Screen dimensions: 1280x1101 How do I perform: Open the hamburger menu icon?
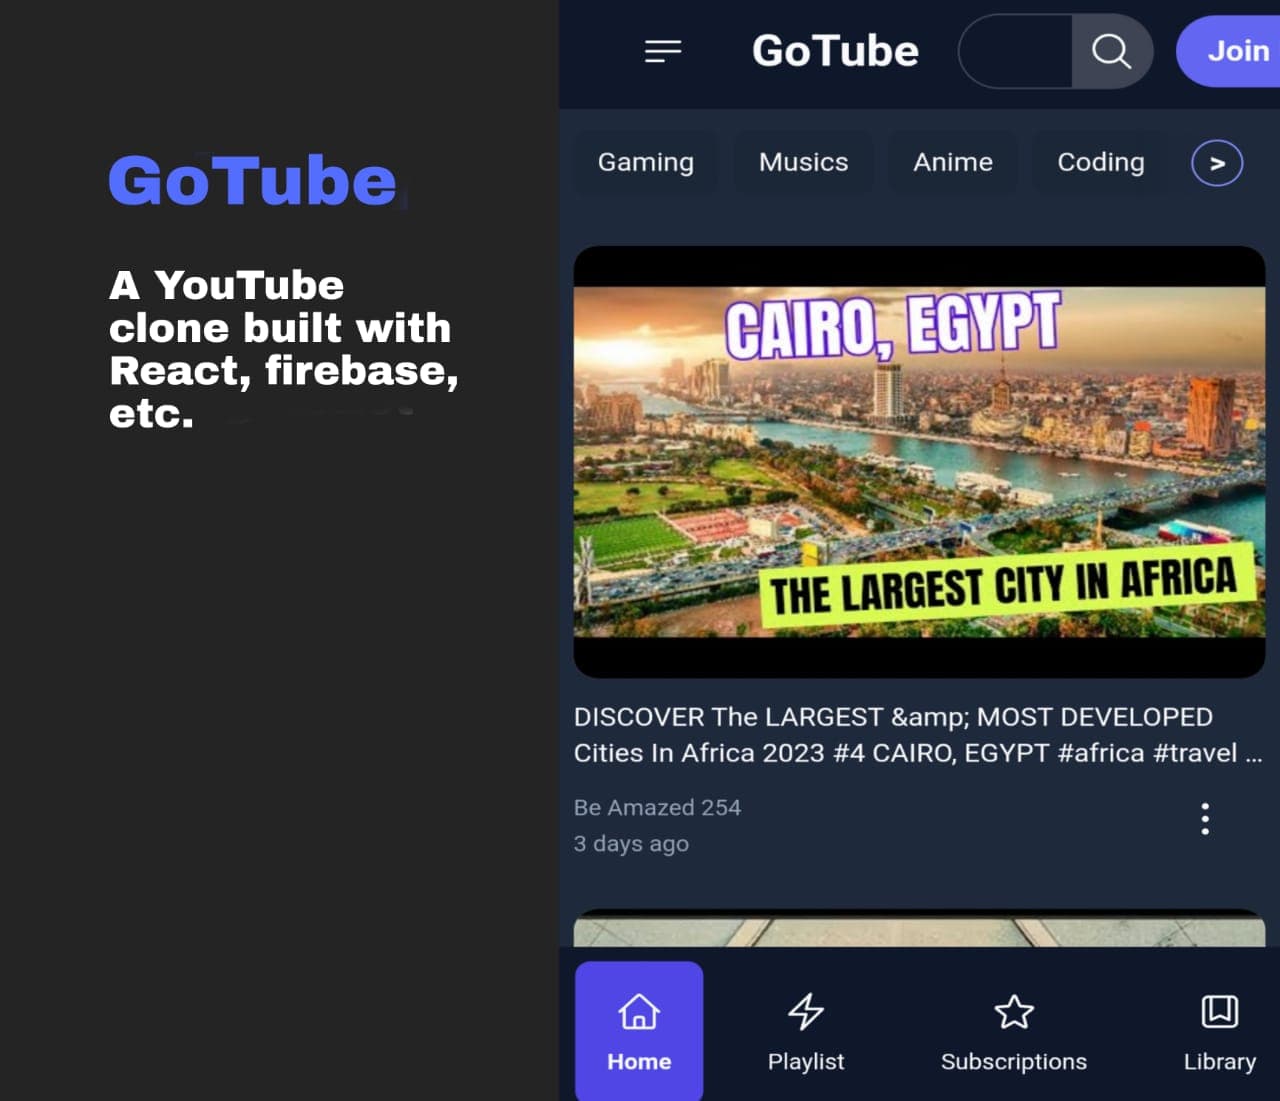pyautogui.click(x=663, y=51)
